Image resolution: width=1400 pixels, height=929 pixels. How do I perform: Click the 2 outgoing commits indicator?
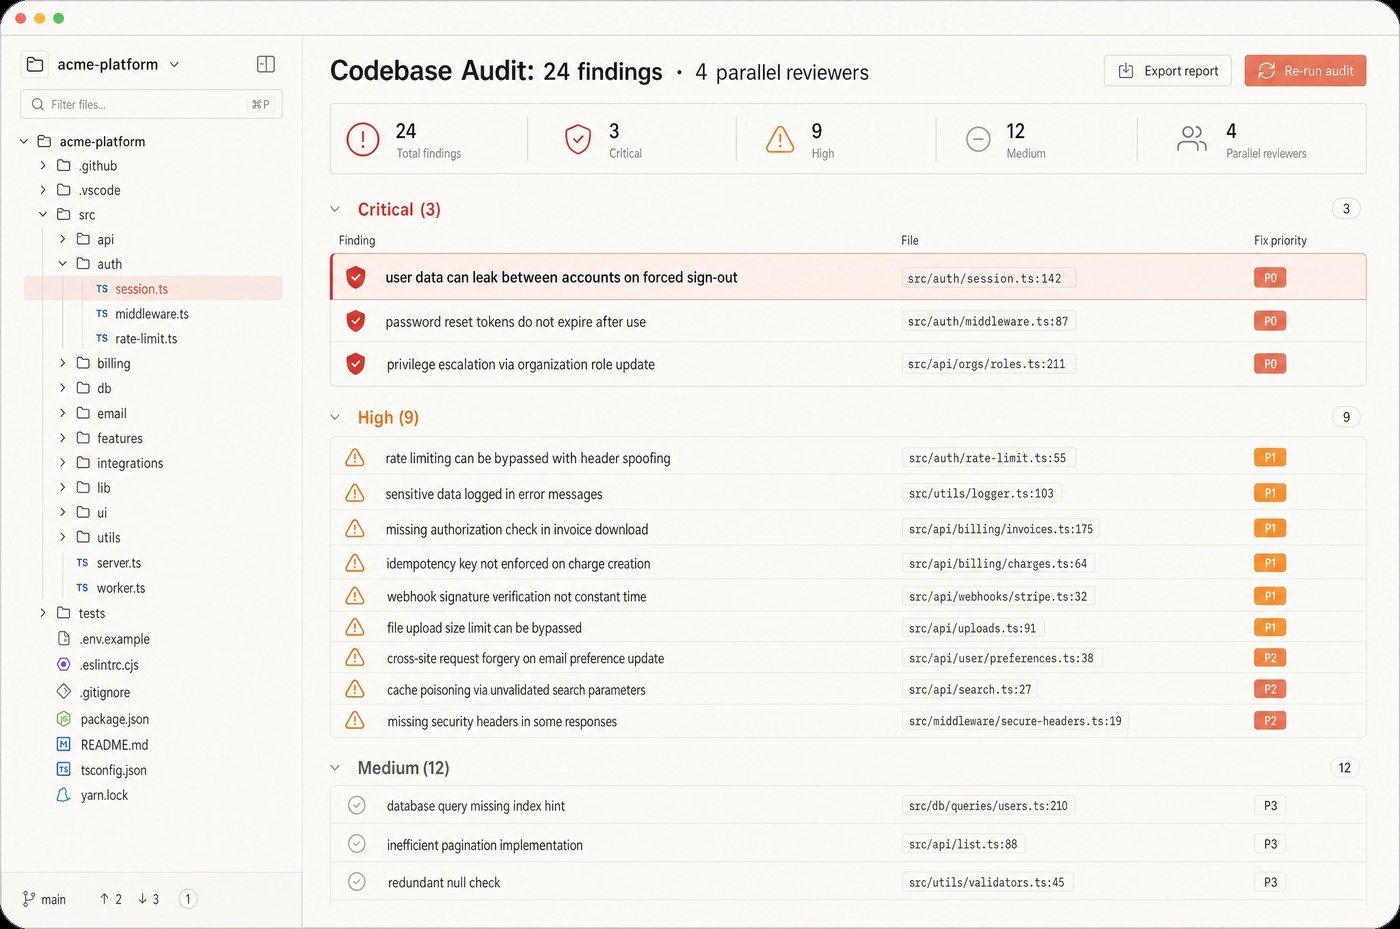[x=110, y=899]
